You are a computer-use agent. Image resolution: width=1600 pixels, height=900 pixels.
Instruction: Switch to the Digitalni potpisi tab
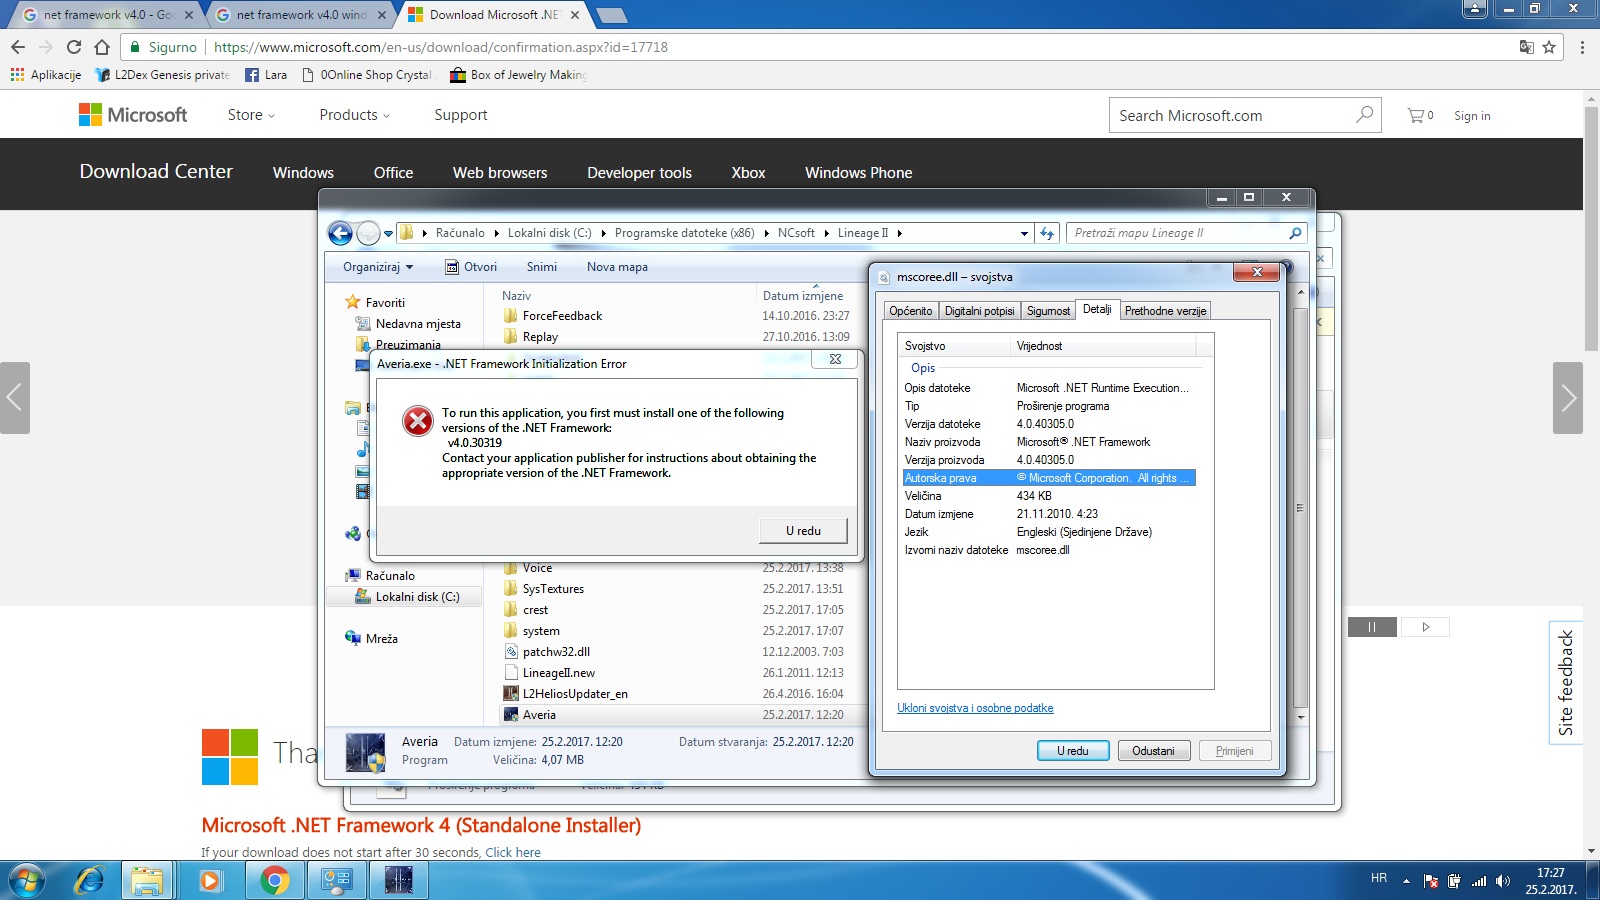(979, 311)
